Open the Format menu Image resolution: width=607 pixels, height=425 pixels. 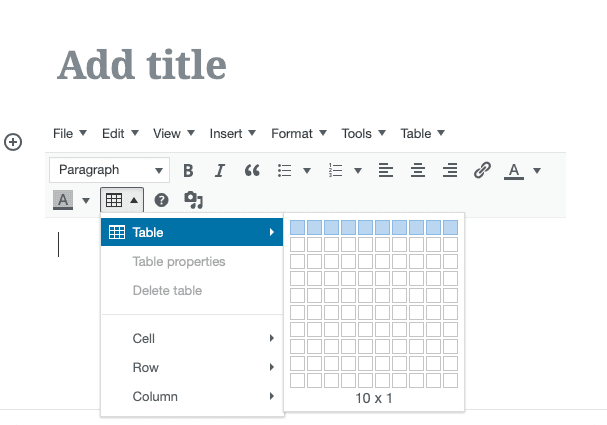tap(298, 133)
